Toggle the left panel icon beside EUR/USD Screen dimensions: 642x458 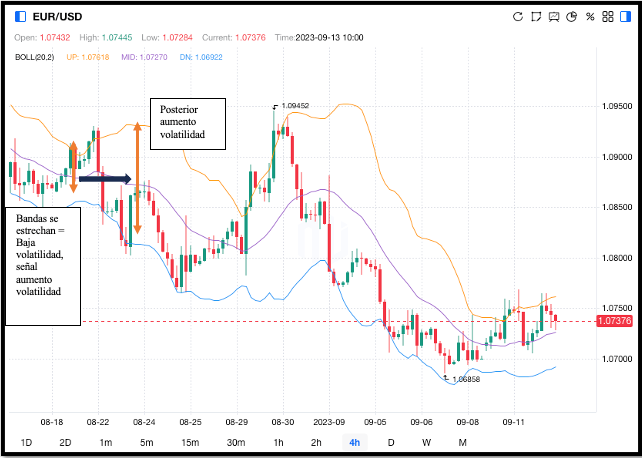tap(20, 16)
